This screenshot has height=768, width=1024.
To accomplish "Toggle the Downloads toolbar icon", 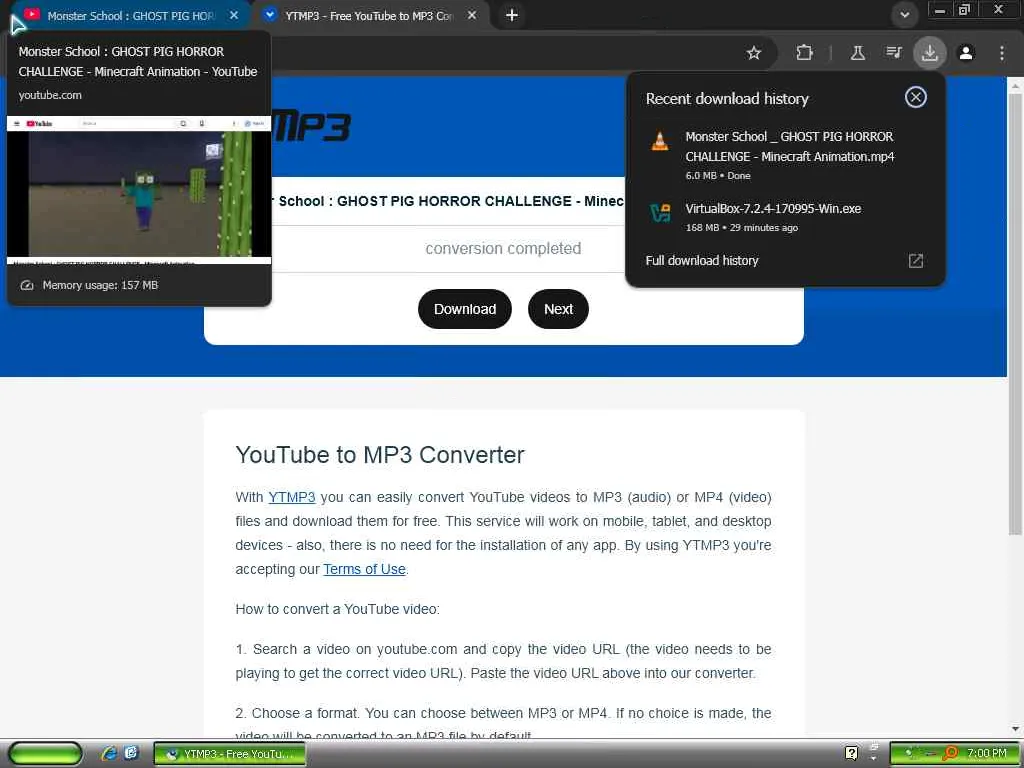I will pyautogui.click(x=929, y=53).
